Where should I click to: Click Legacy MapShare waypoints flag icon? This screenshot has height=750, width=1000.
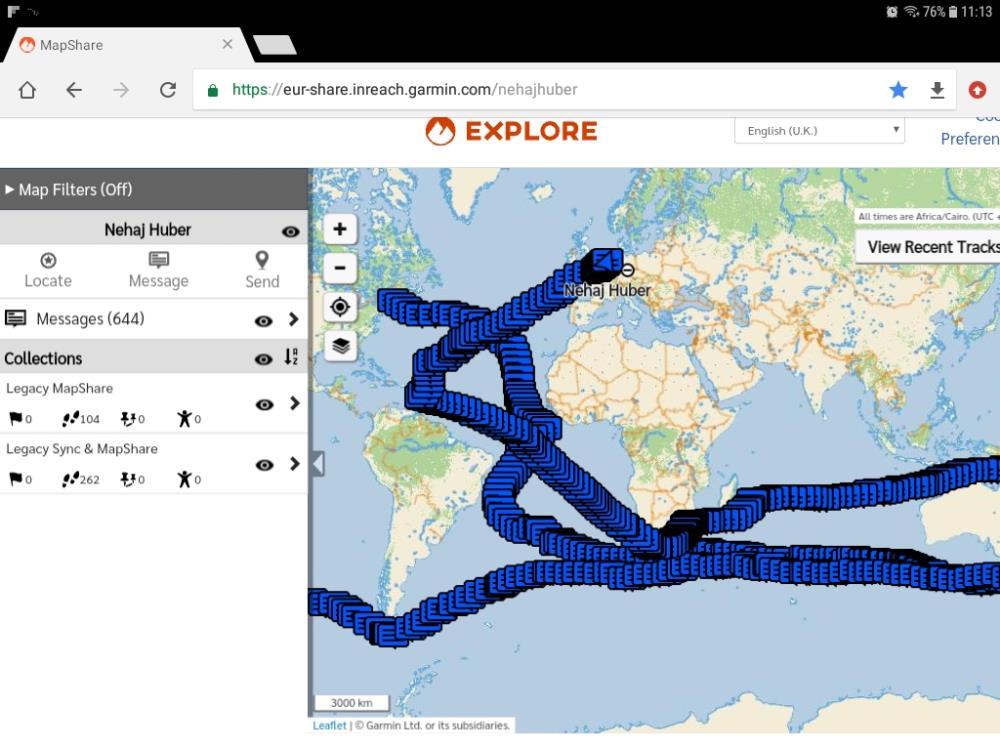(15, 418)
